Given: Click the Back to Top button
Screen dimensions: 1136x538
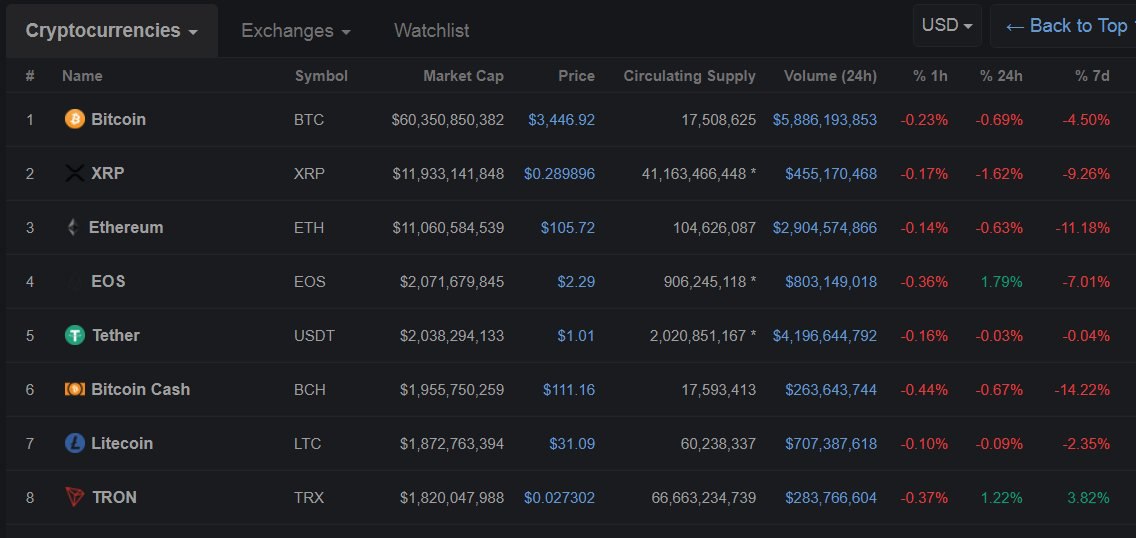Looking at the screenshot, I should 1066,26.
